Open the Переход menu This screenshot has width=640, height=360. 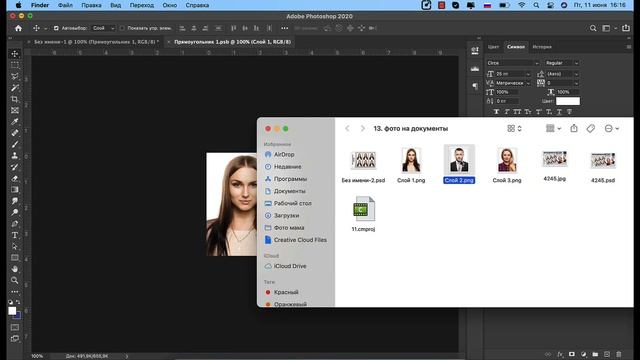coord(142,5)
